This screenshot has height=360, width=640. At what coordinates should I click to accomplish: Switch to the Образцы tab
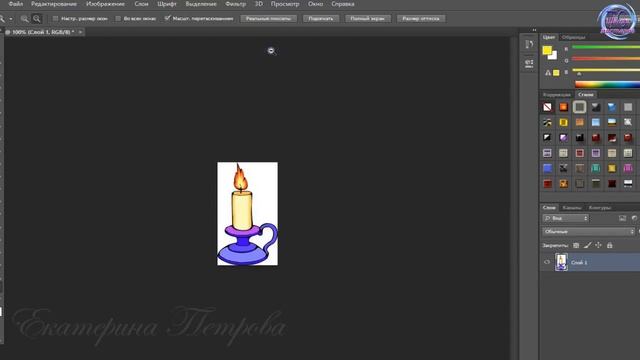(x=573, y=37)
